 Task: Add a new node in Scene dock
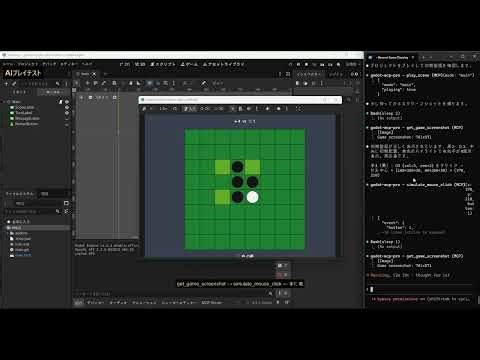(x=6, y=84)
